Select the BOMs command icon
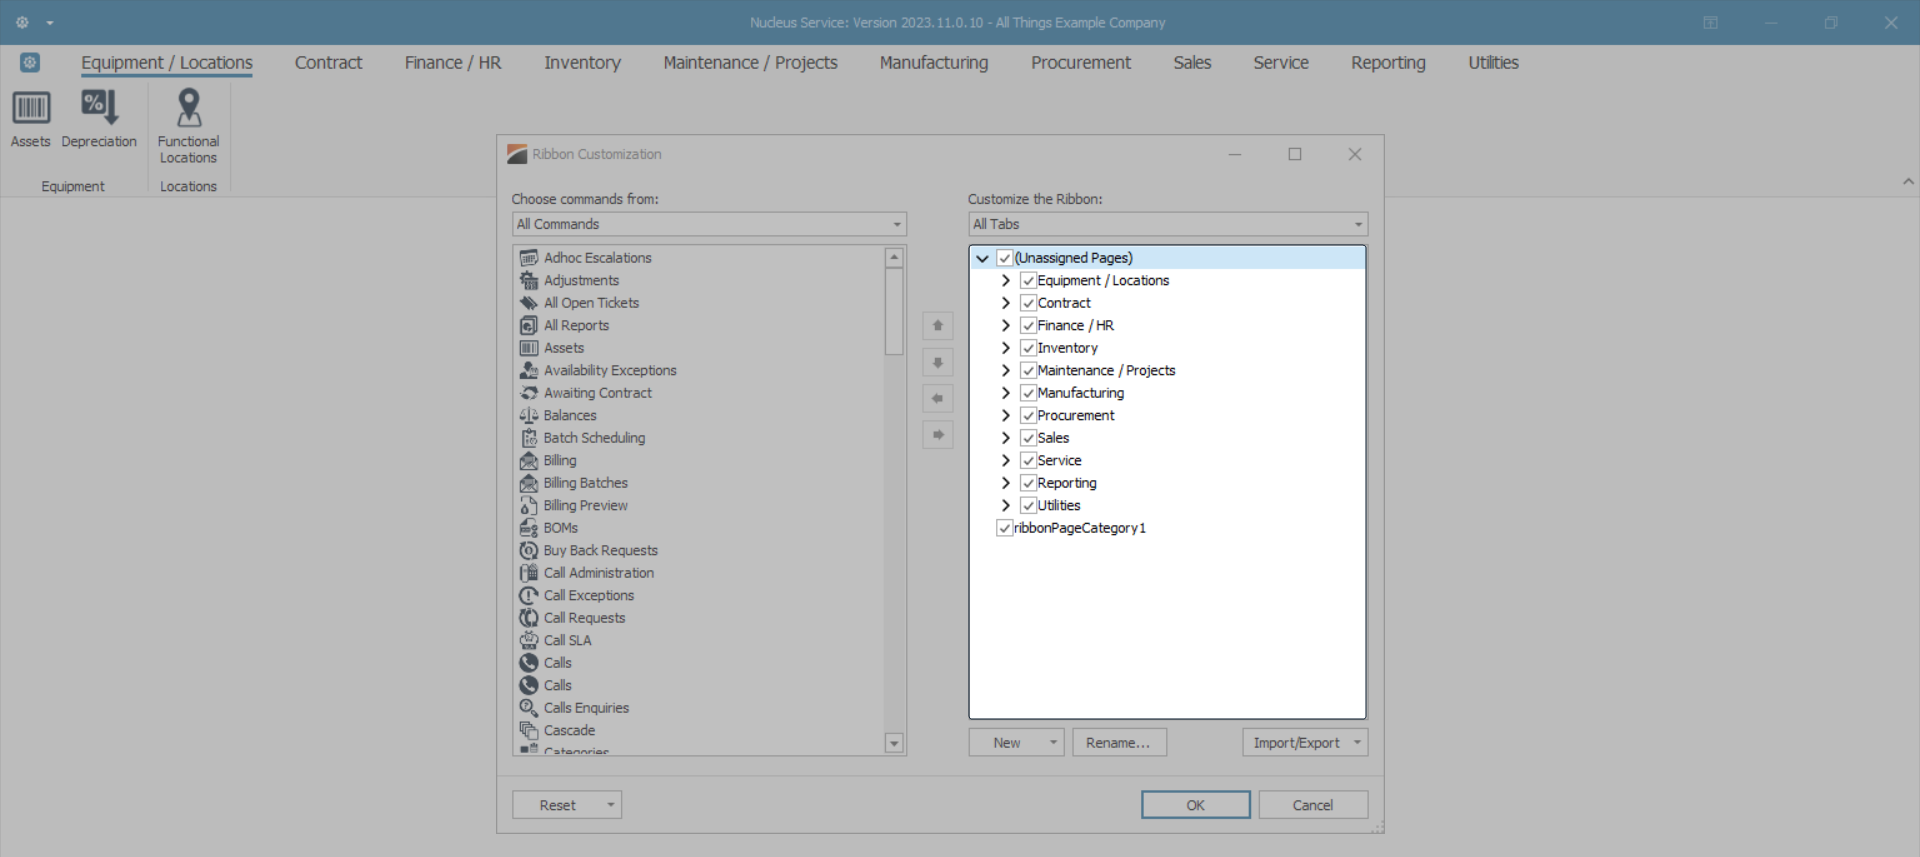The width and height of the screenshot is (1920, 857). pos(529,528)
